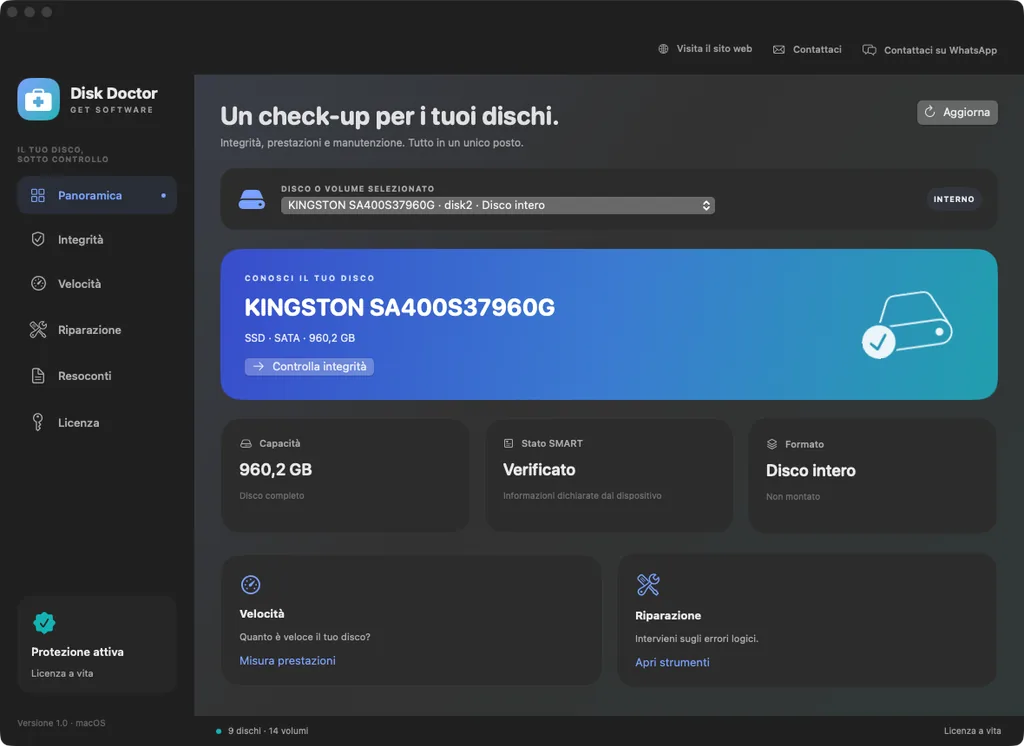
Task: Click the Capacità 960,2 GB card
Action: coord(345,475)
